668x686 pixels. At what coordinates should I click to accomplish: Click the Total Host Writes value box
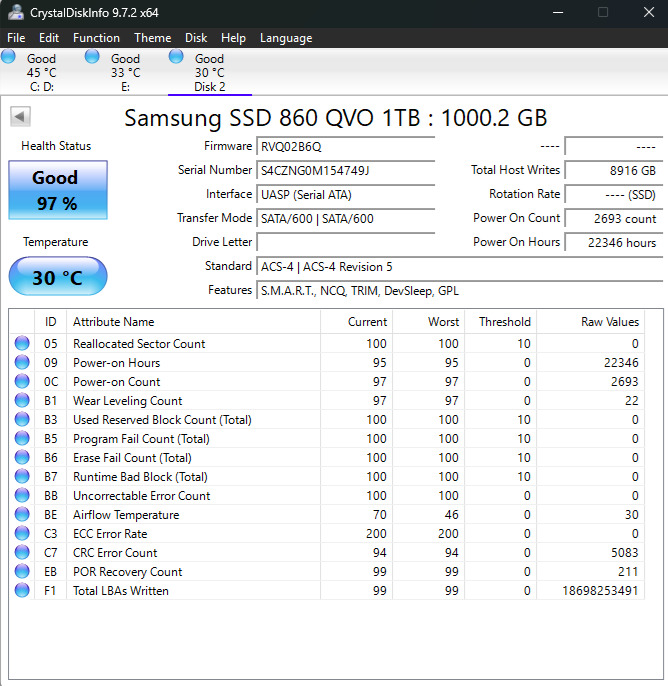[x=610, y=170]
